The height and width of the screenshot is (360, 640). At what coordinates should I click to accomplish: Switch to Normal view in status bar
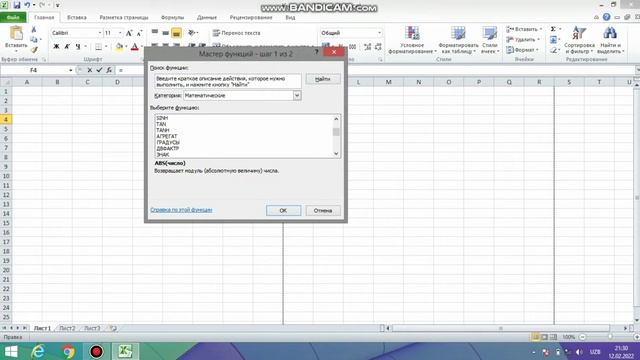click(x=535, y=337)
